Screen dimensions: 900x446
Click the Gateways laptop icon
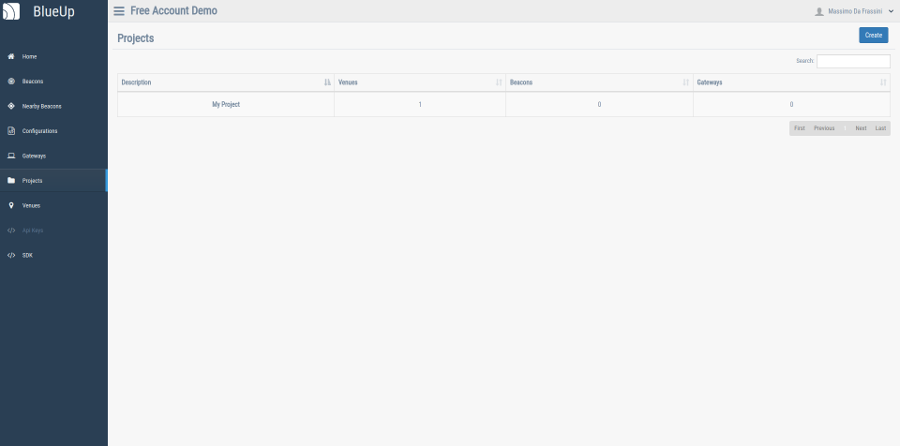[11, 156]
